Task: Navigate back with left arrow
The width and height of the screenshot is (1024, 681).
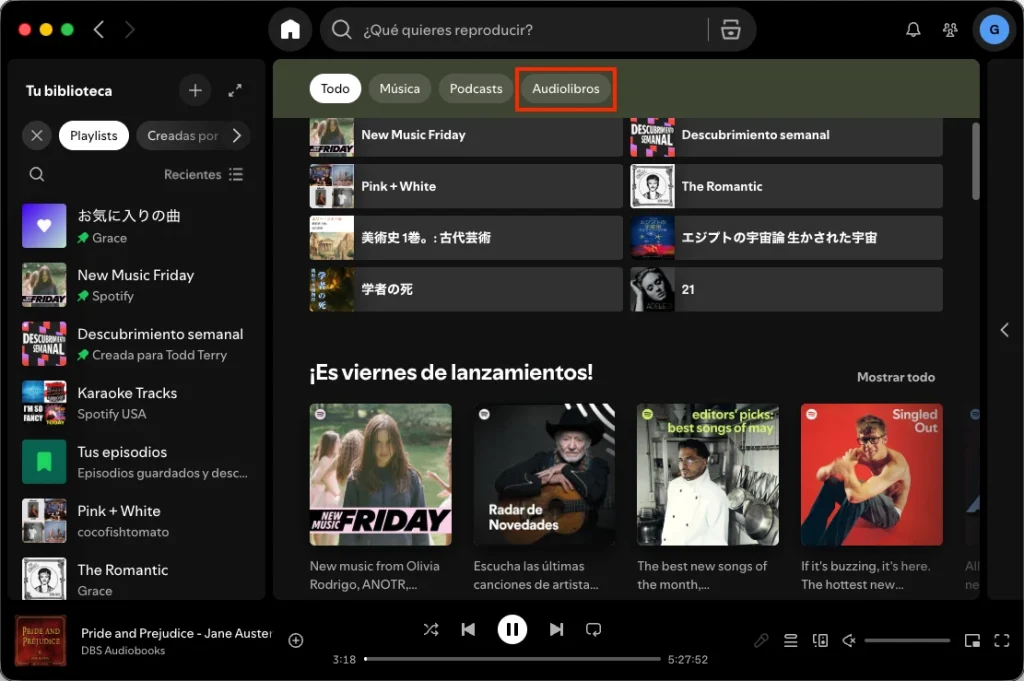Action: tap(99, 29)
